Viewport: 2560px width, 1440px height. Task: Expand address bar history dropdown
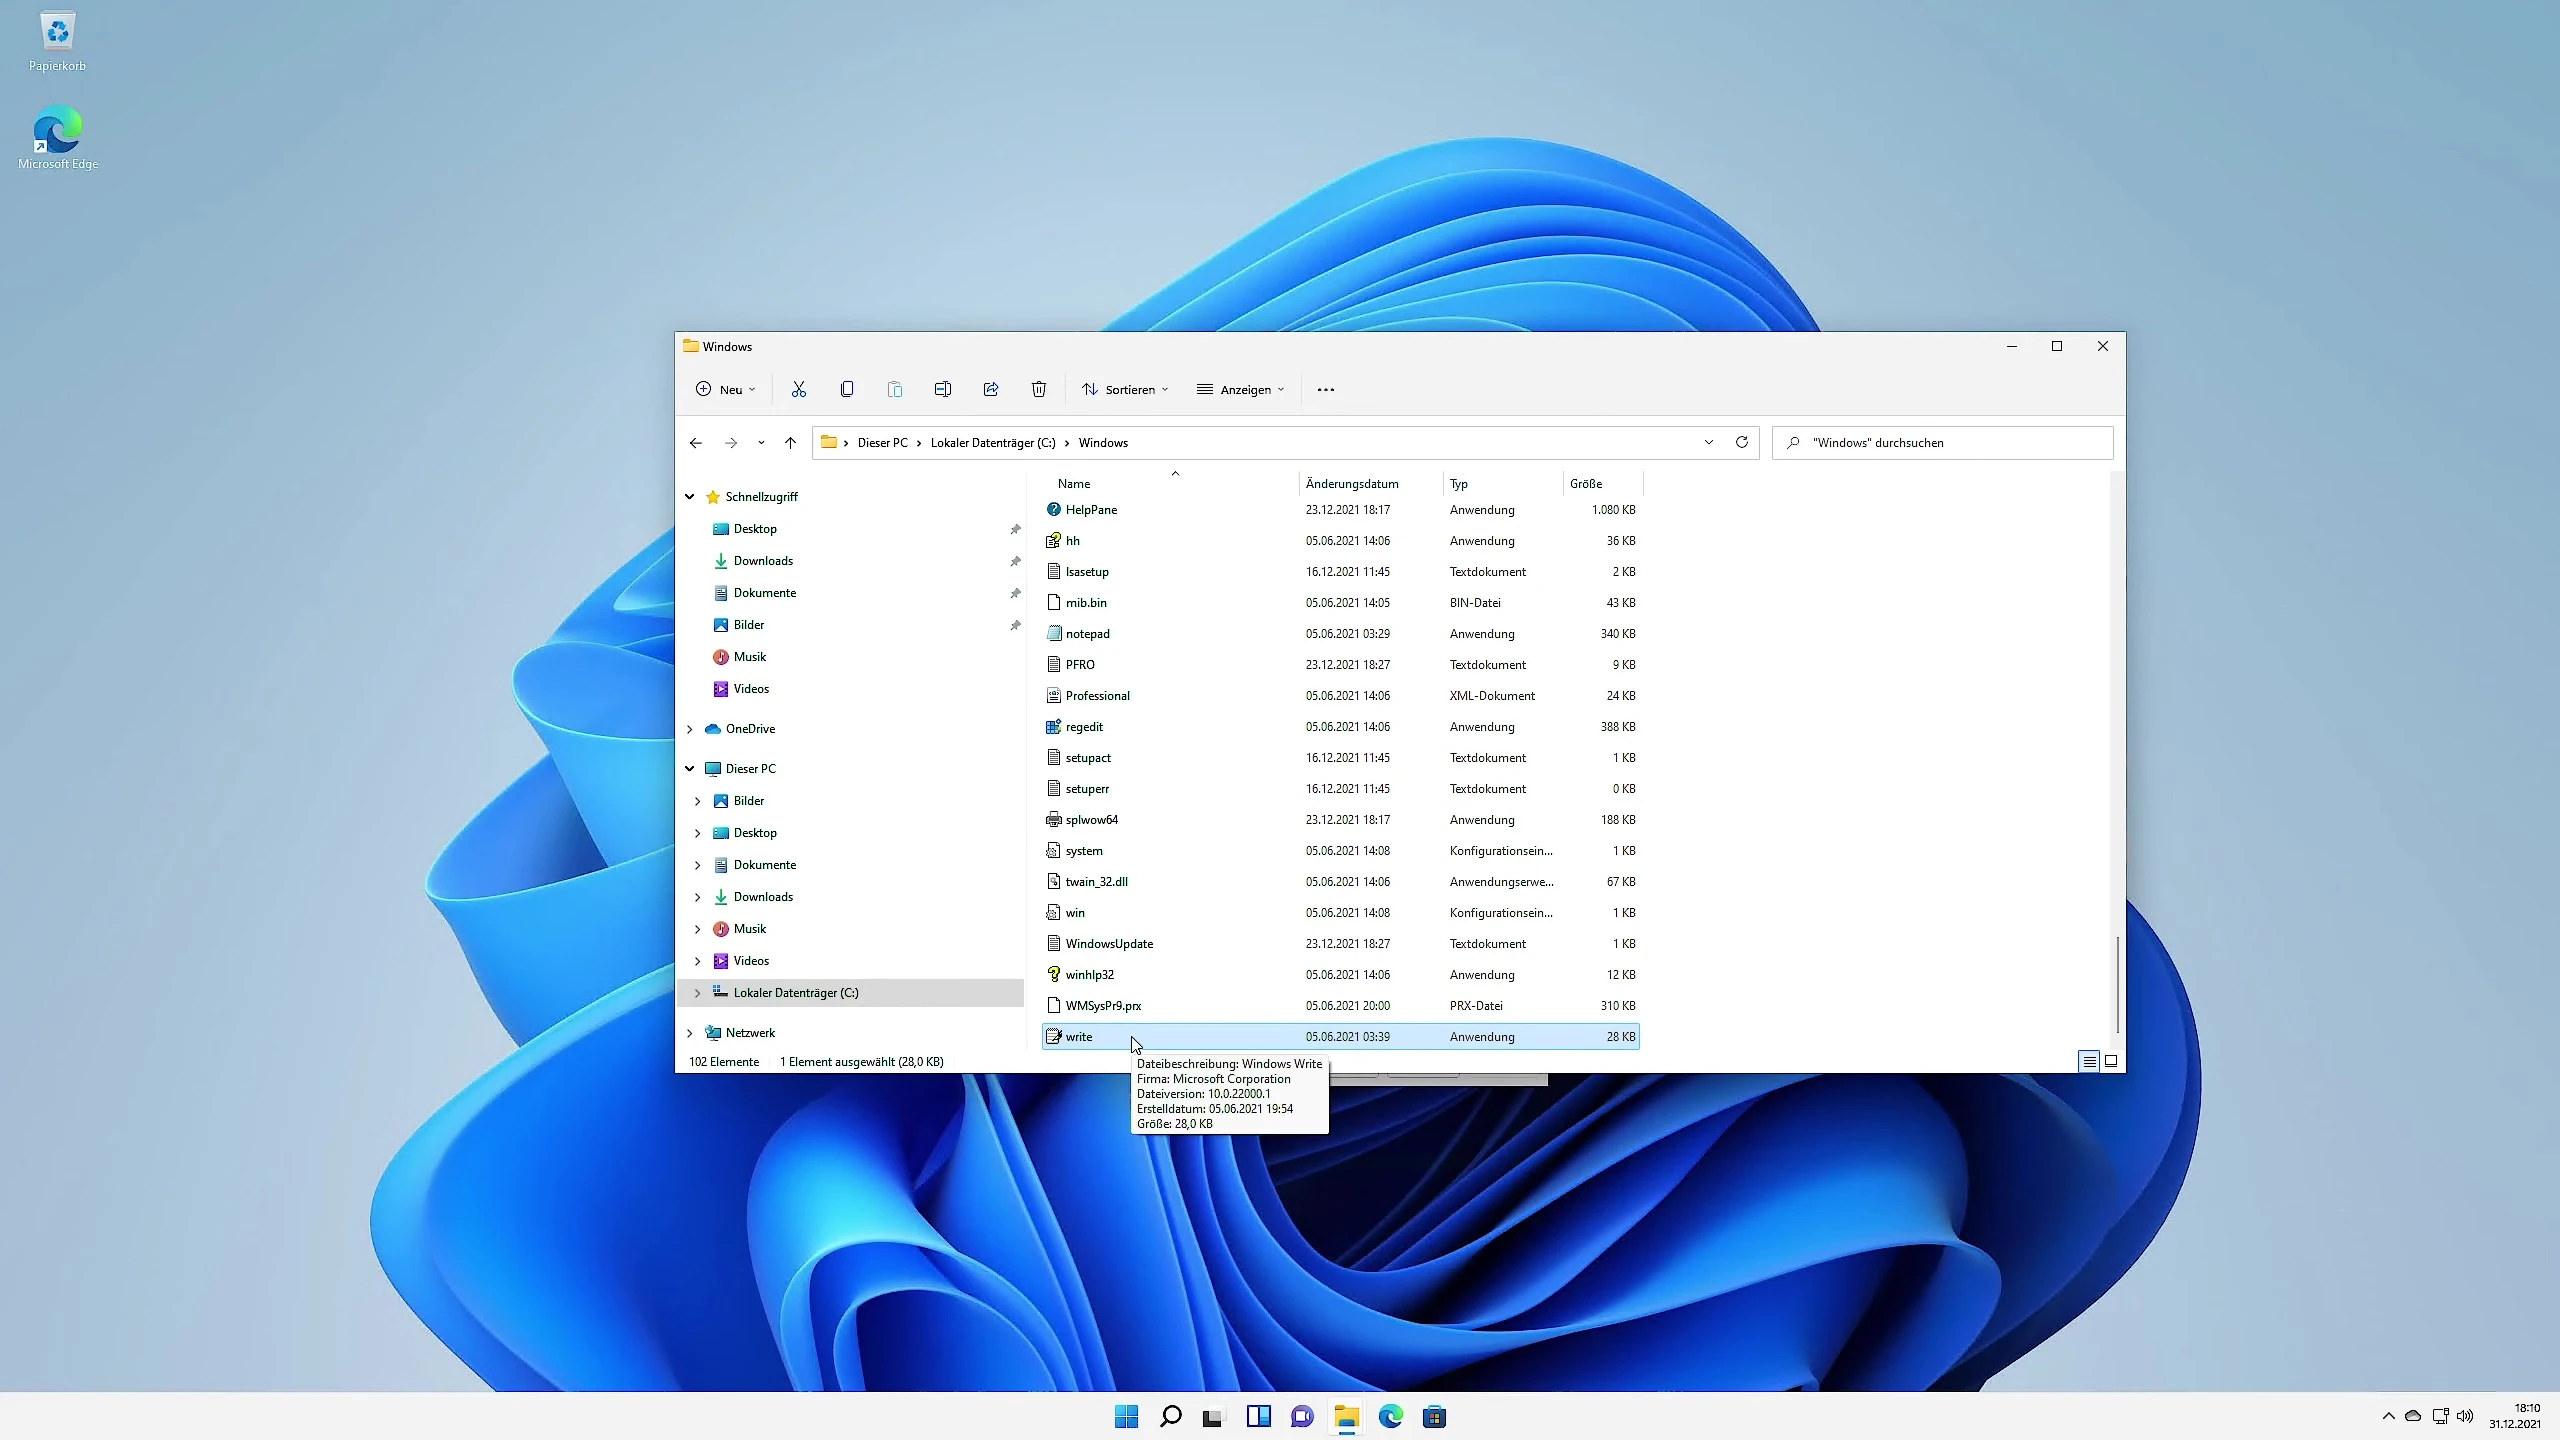(x=1709, y=442)
